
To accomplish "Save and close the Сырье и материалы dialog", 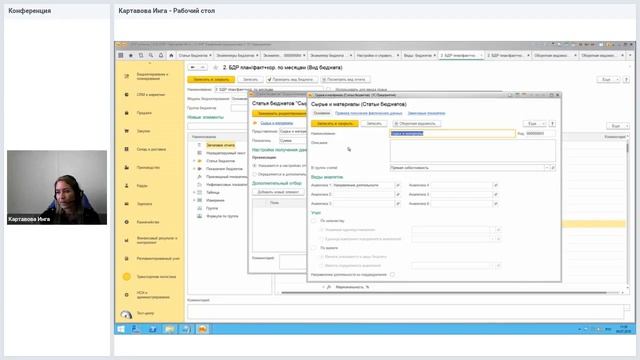I will (x=335, y=124).
